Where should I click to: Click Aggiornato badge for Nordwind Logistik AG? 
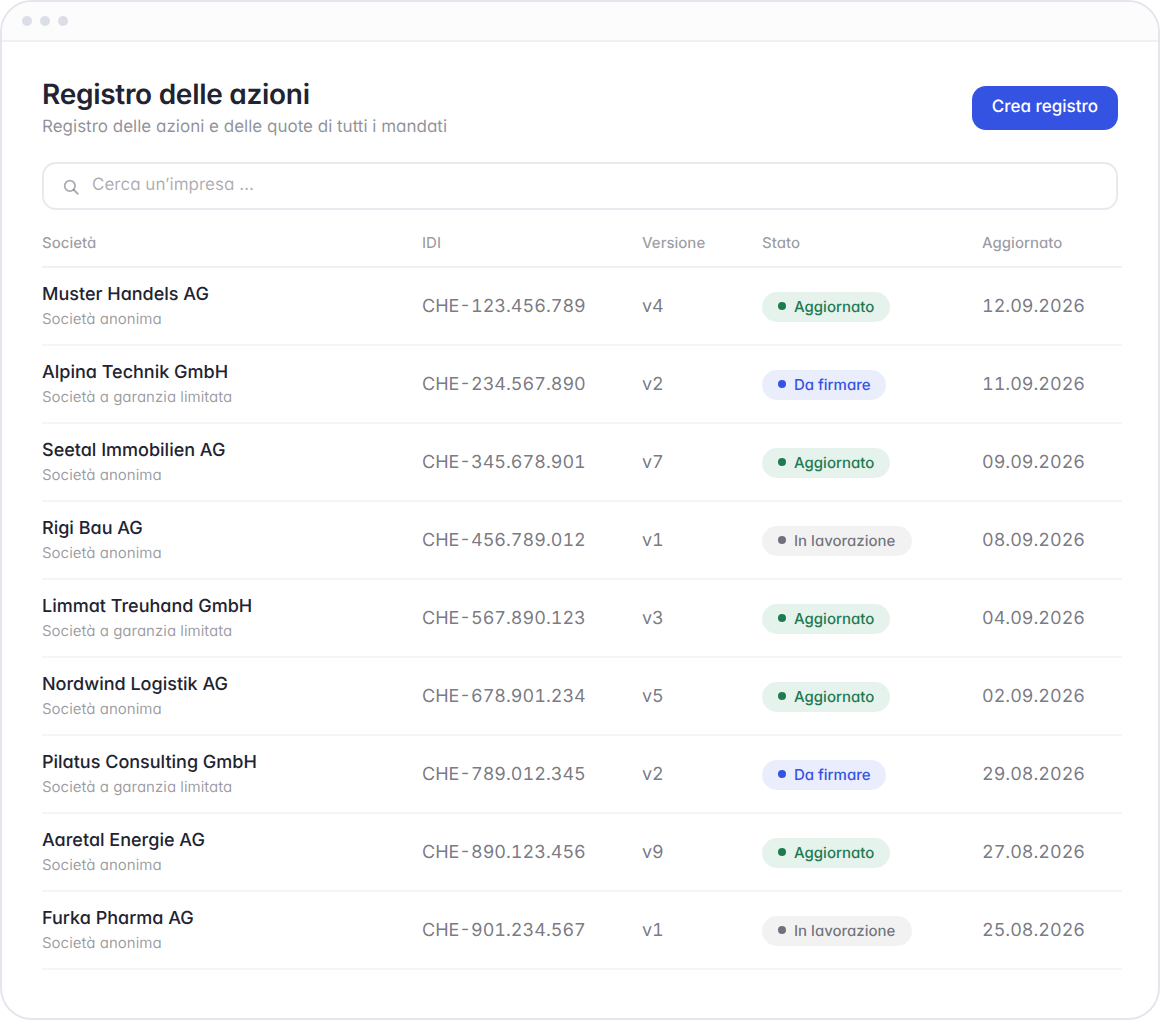click(x=826, y=697)
